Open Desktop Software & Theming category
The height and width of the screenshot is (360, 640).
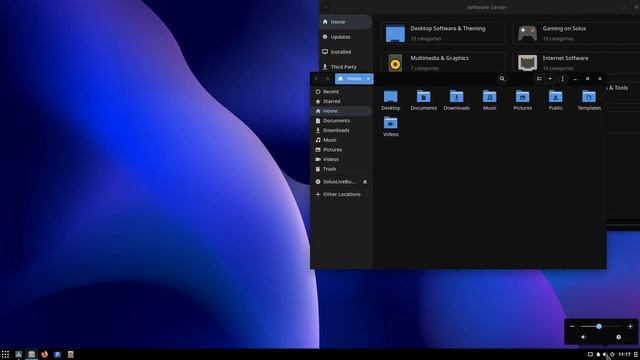pyautogui.click(x=442, y=33)
